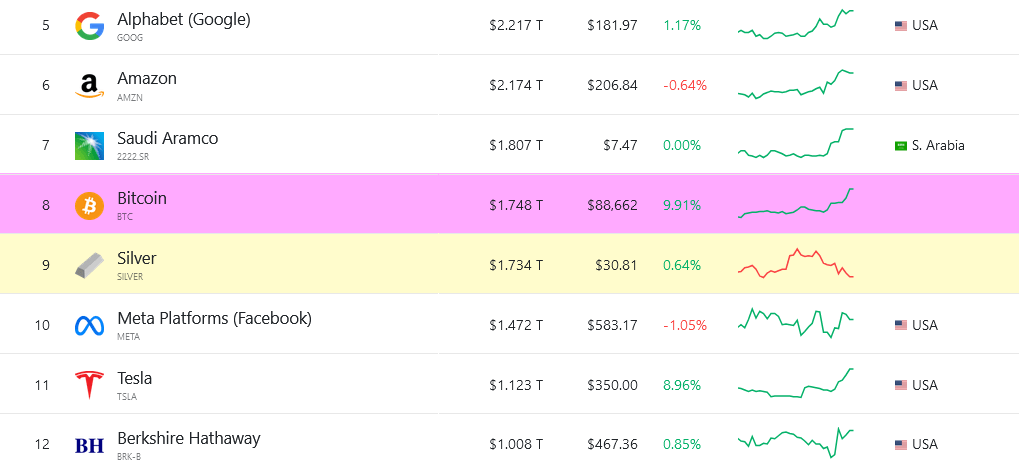The width and height of the screenshot is (1019, 467).
Task: Click the Saudi Aramco logo icon
Action: pyautogui.click(x=90, y=146)
